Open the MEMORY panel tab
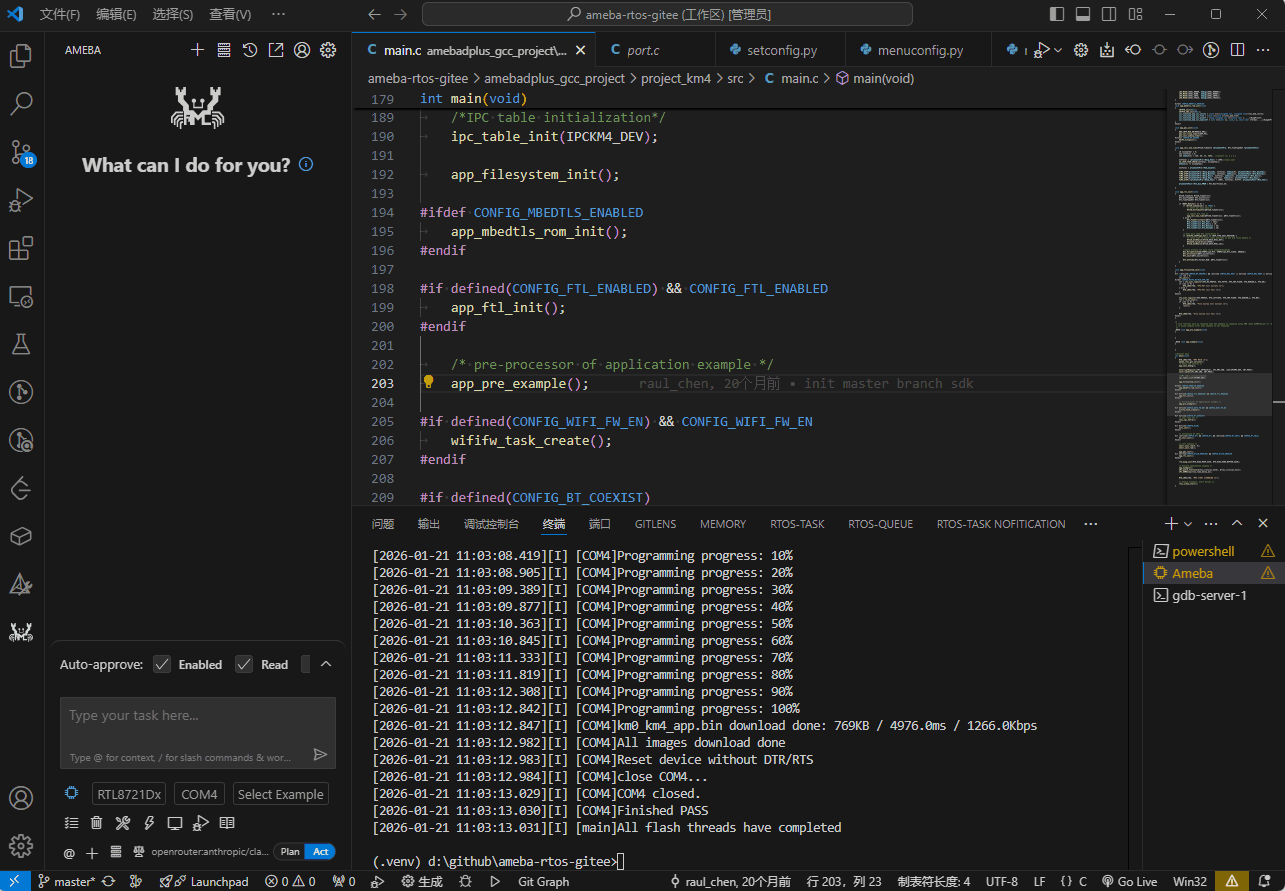The image size is (1285, 891). [x=722, y=524]
